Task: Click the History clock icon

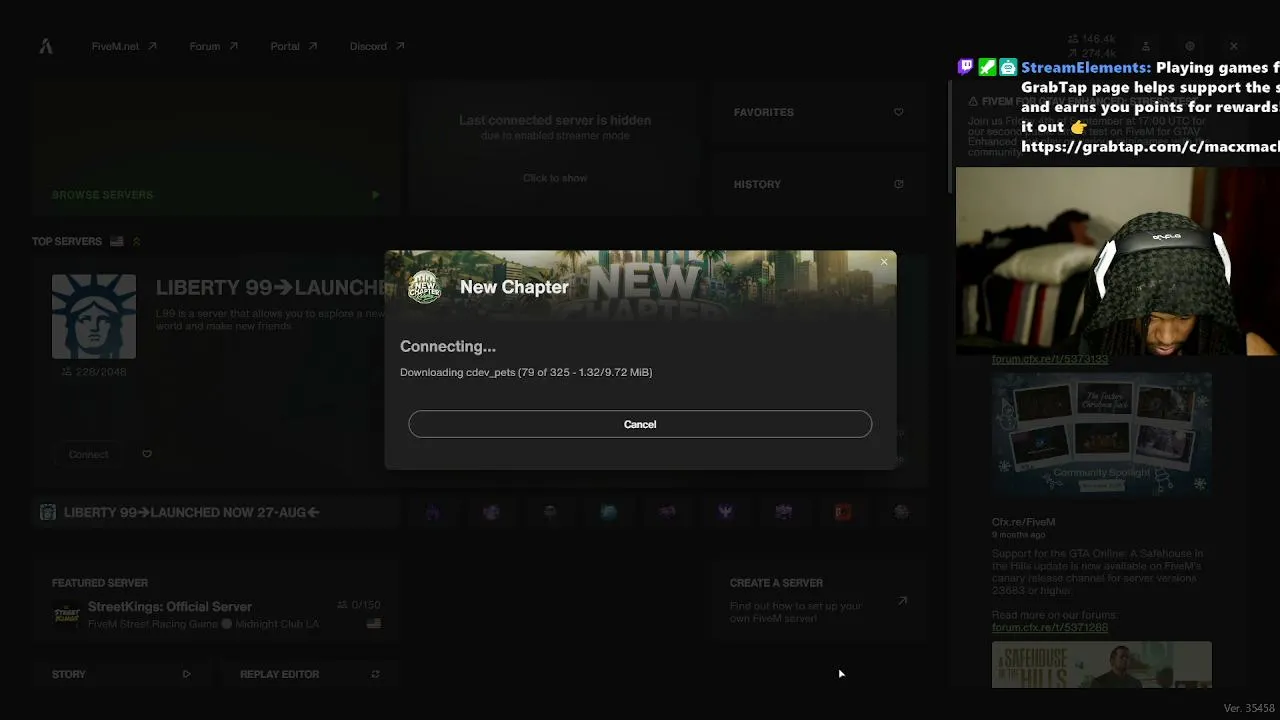Action: pyautogui.click(x=898, y=184)
